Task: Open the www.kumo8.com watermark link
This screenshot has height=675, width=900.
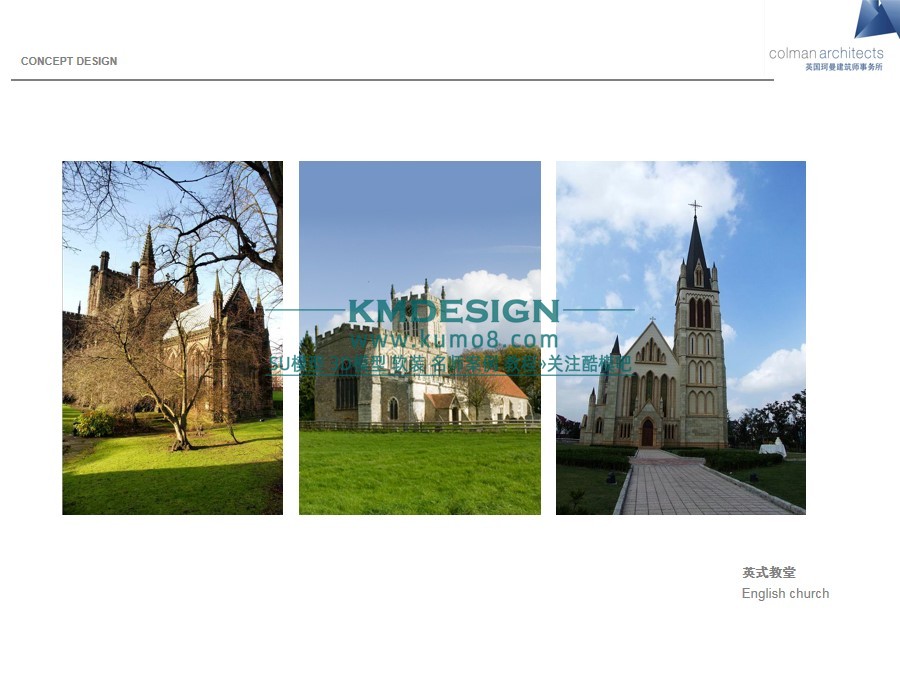Action: 453,340
